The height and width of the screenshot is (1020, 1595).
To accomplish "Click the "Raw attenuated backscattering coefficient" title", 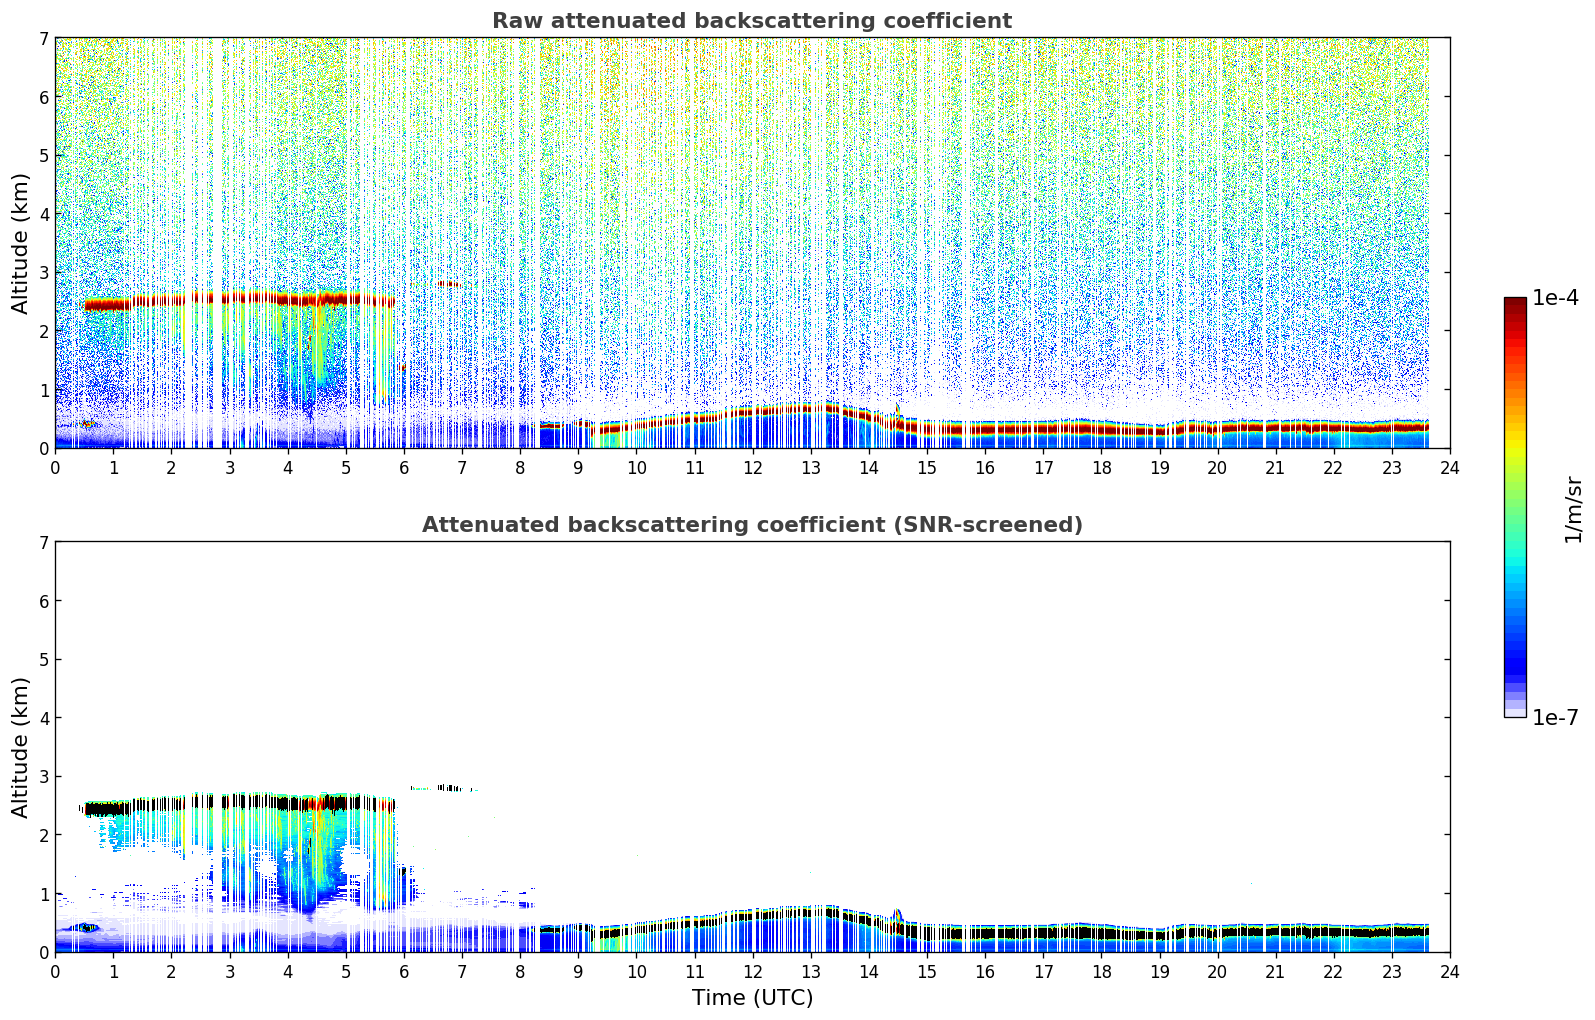I will coord(751,21).
